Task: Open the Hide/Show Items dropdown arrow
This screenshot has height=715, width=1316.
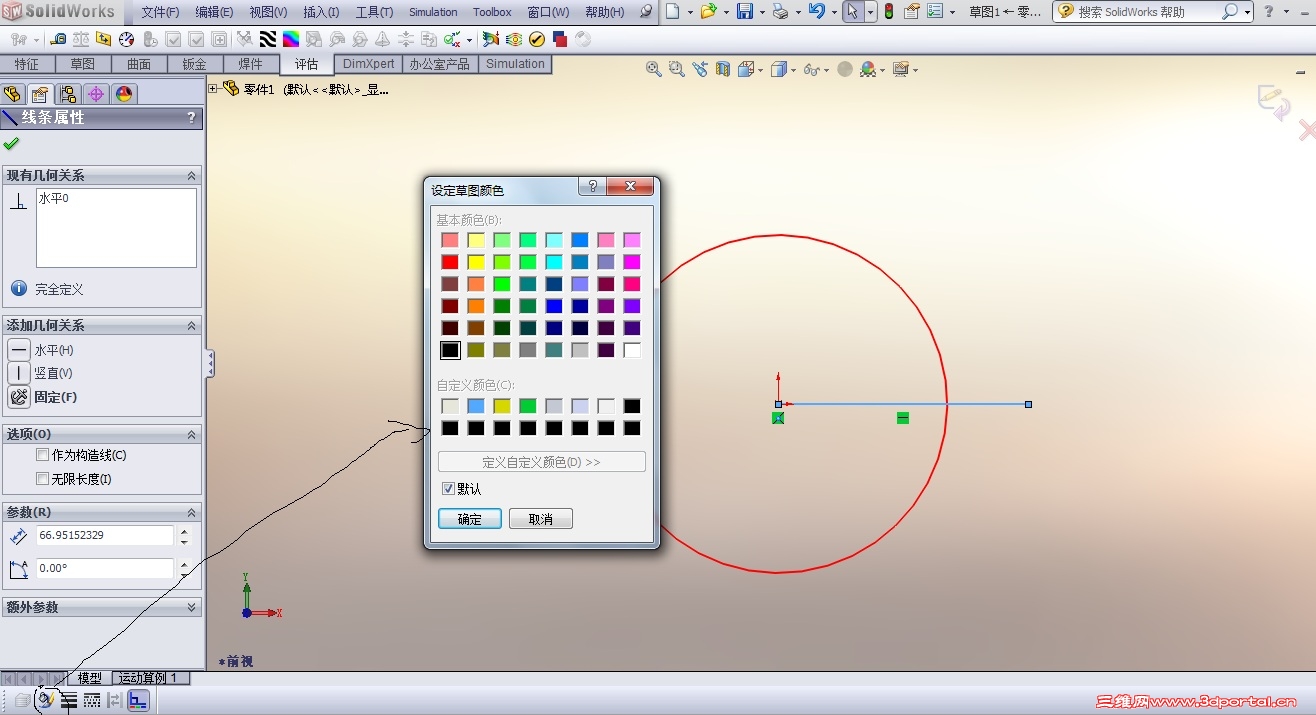Action: 827,70
